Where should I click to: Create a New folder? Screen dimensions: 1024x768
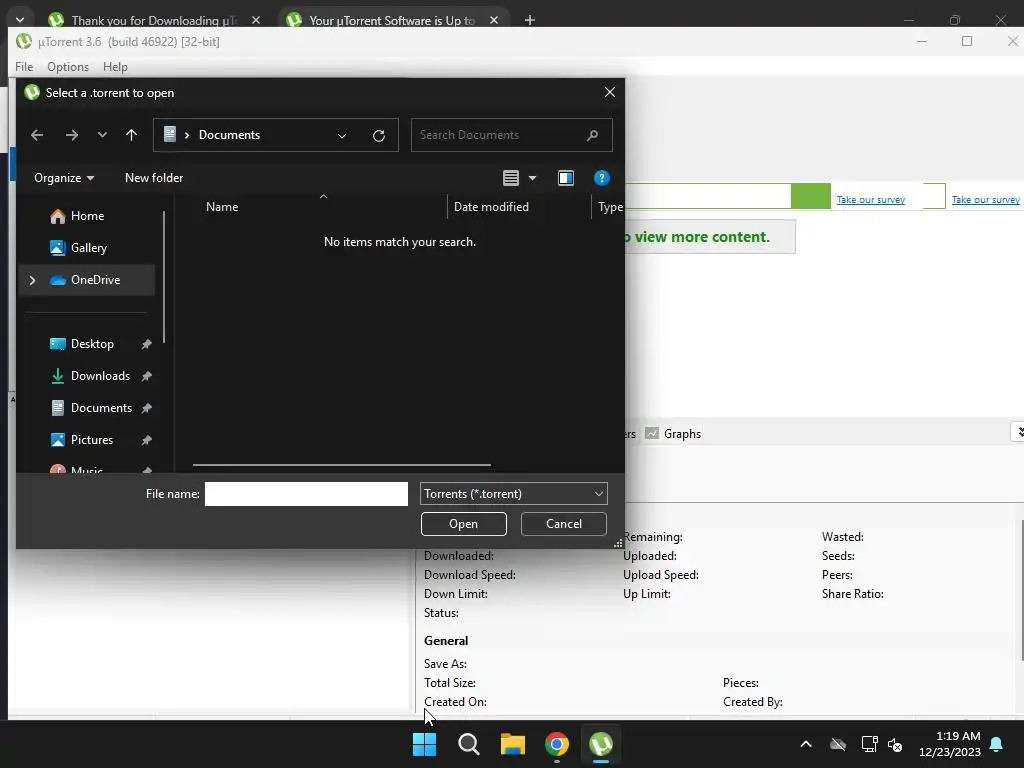pos(153,178)
